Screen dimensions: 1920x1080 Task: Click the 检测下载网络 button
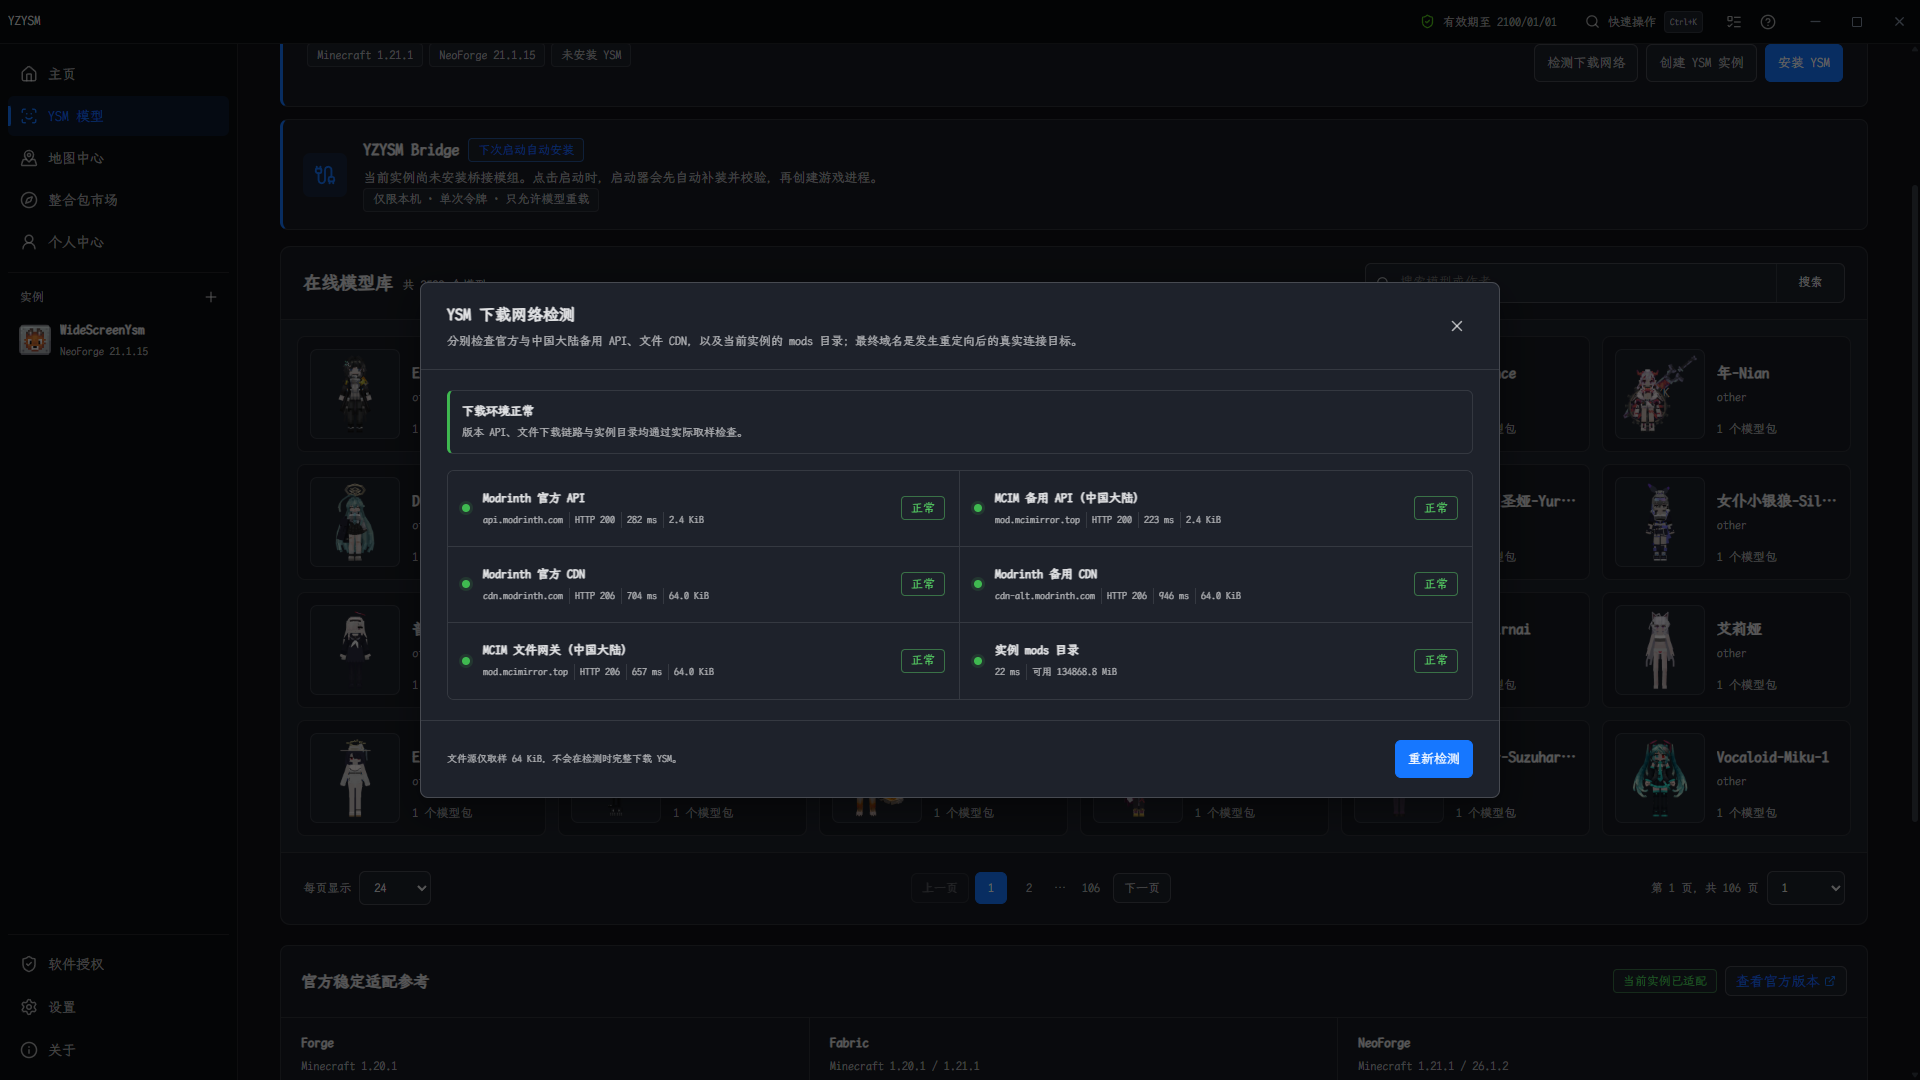pos(1586,63)
